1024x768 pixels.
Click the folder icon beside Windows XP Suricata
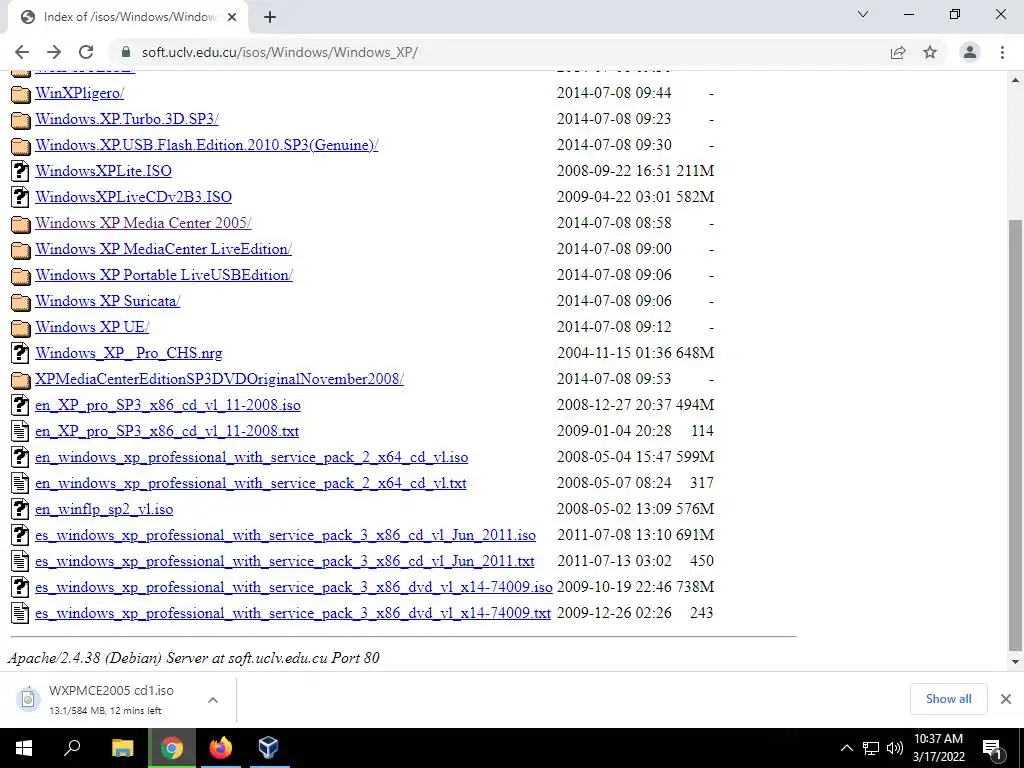[x=21, y=302]
